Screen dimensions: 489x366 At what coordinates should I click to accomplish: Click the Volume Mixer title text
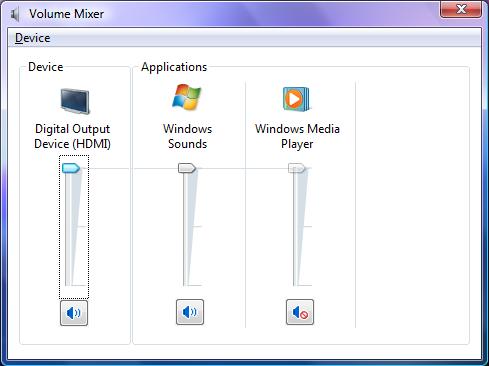click(66, 14)
